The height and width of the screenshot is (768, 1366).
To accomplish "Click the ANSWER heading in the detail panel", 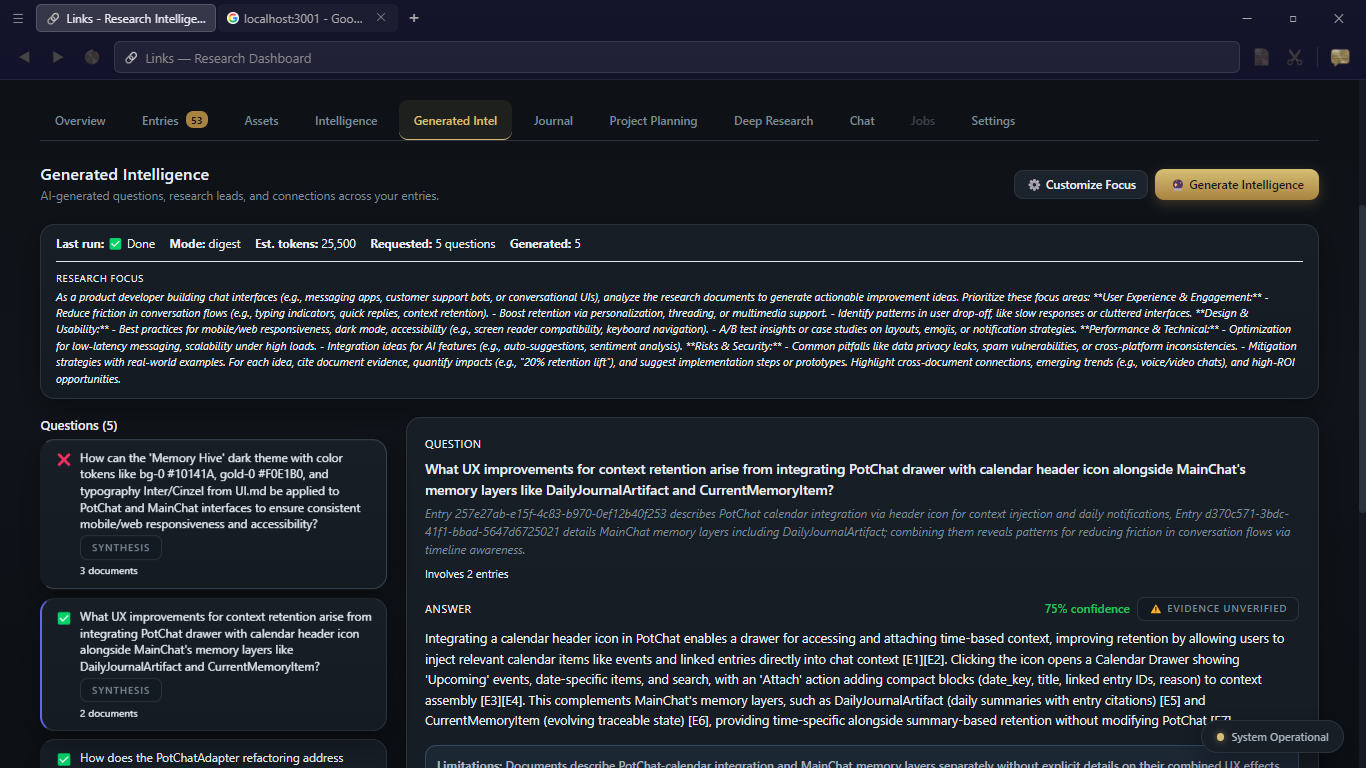I will 448,609.
